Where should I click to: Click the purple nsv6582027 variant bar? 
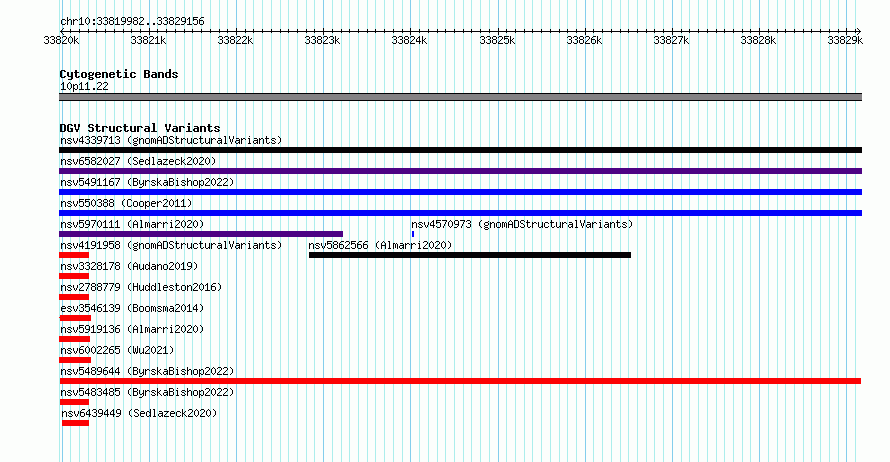[x=460, y=171]
